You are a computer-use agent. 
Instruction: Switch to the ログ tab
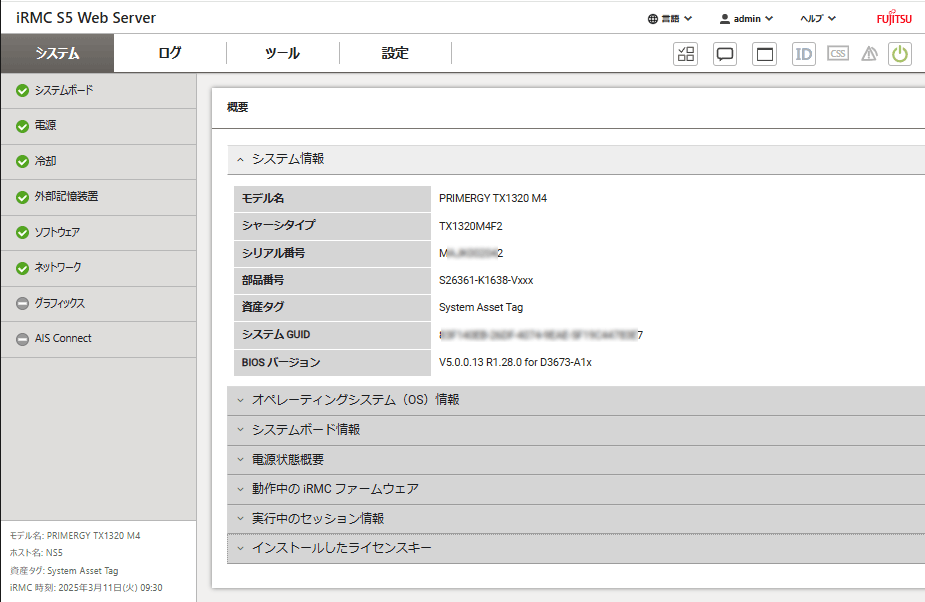tap(170, 53)
